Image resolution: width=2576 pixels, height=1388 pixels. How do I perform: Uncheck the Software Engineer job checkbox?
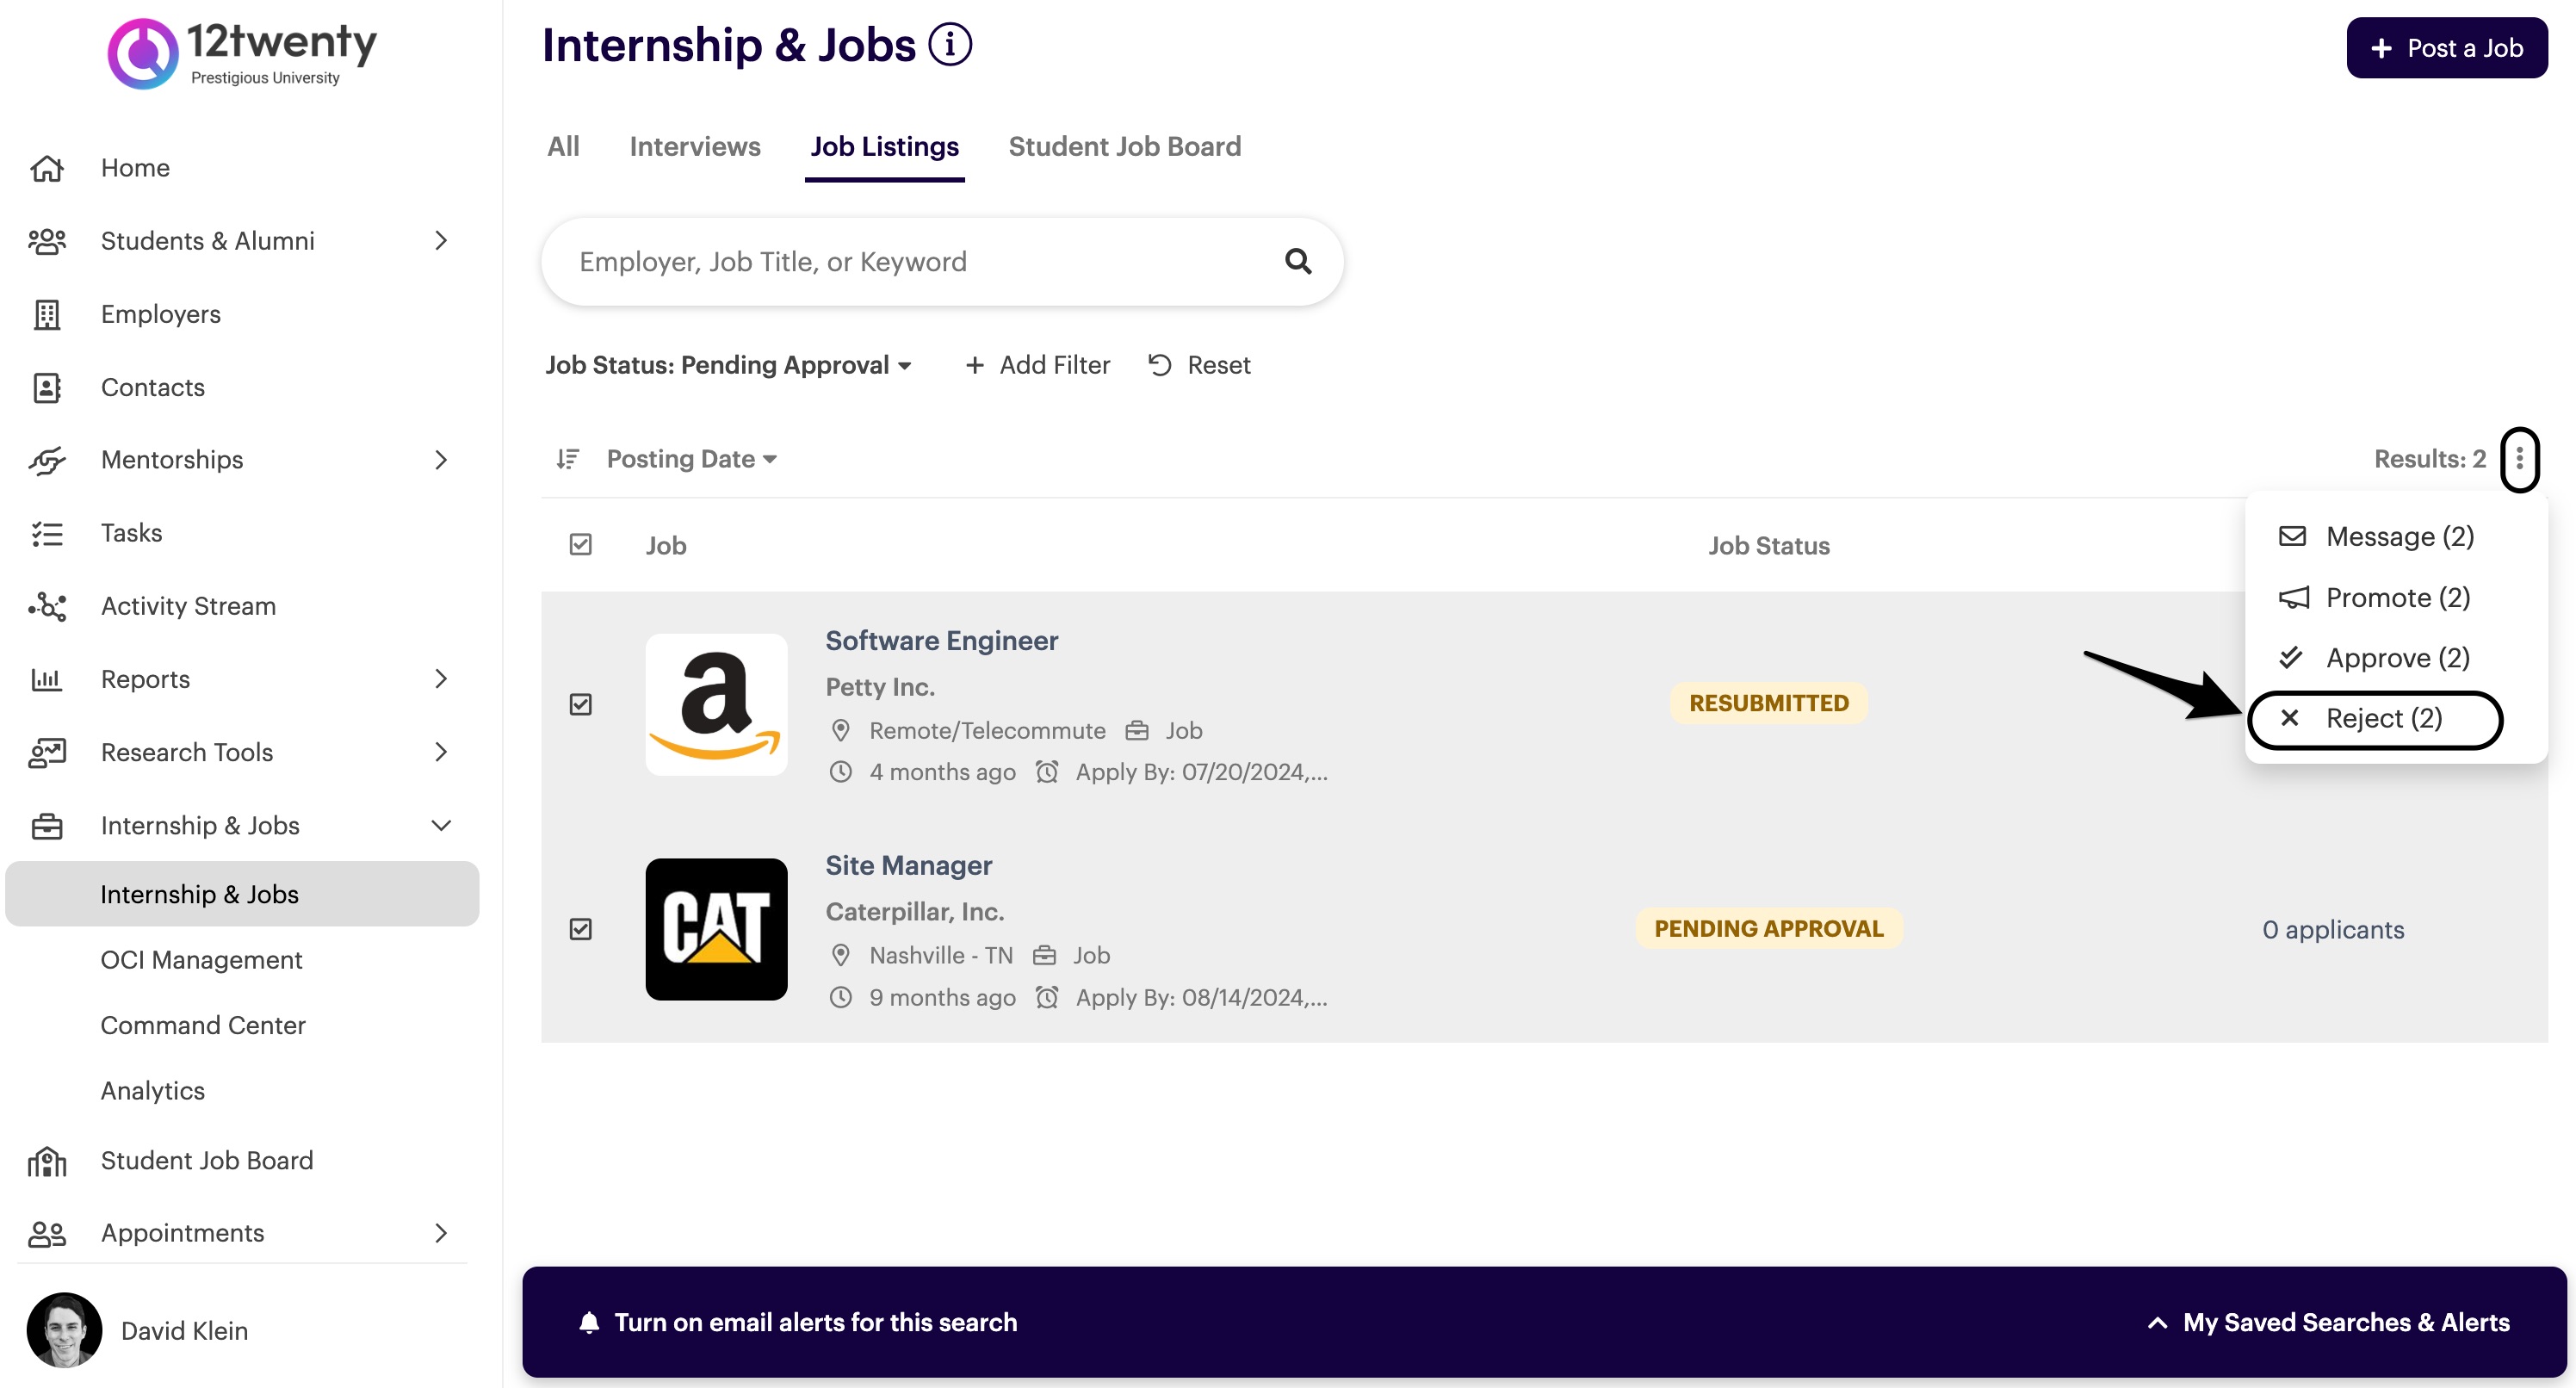(580, 705)
